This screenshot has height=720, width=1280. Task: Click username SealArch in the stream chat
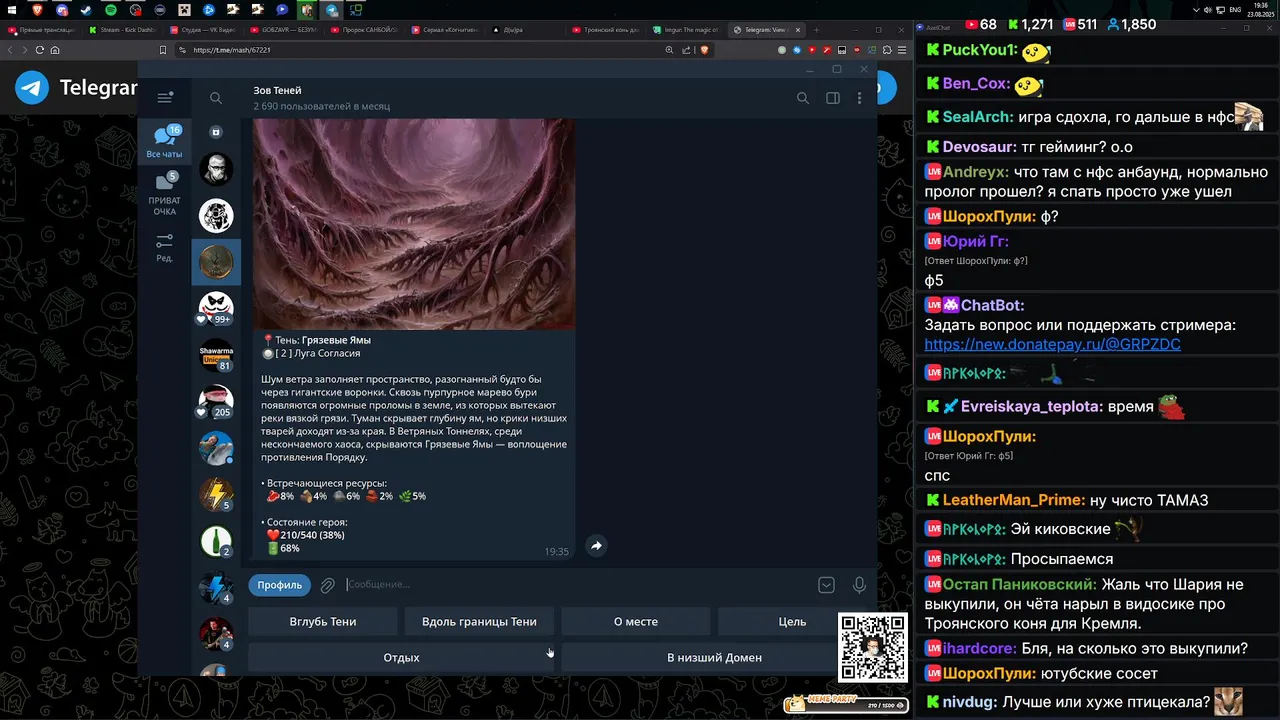pyautogui.click(x=978, y=117)
